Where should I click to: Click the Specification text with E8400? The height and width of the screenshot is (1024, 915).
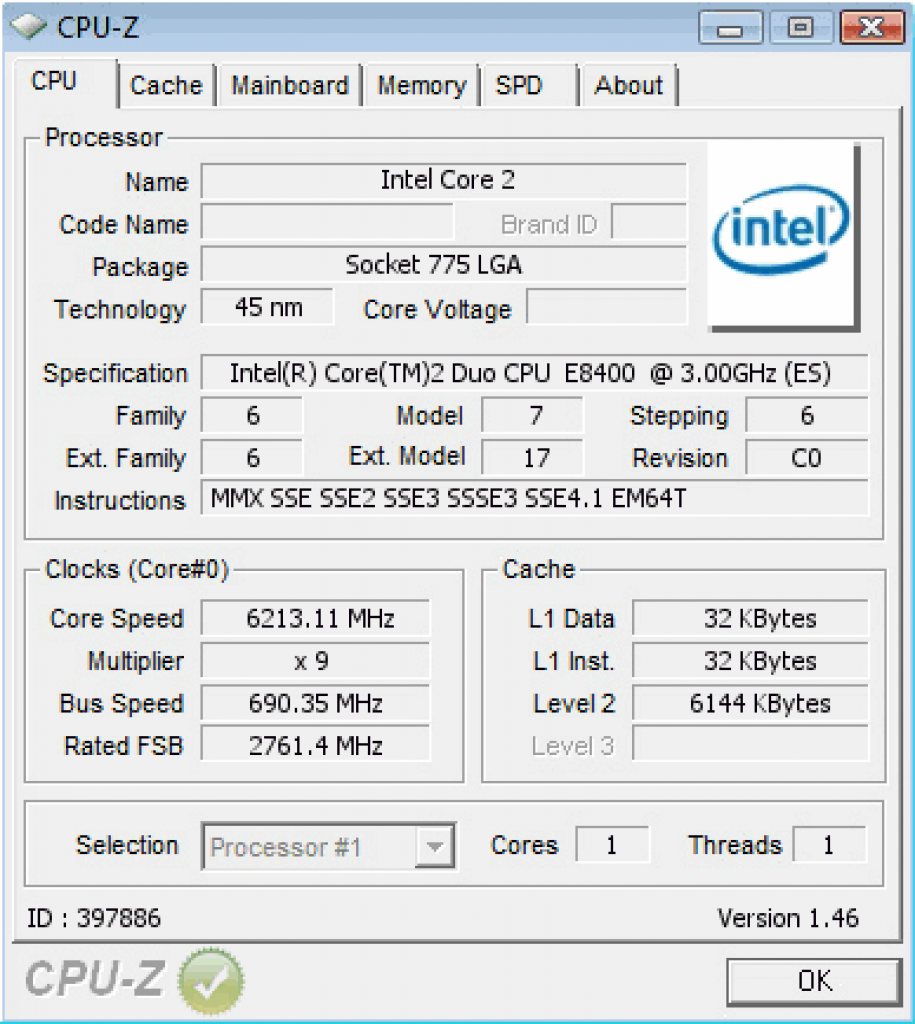[x=535, y=373]
